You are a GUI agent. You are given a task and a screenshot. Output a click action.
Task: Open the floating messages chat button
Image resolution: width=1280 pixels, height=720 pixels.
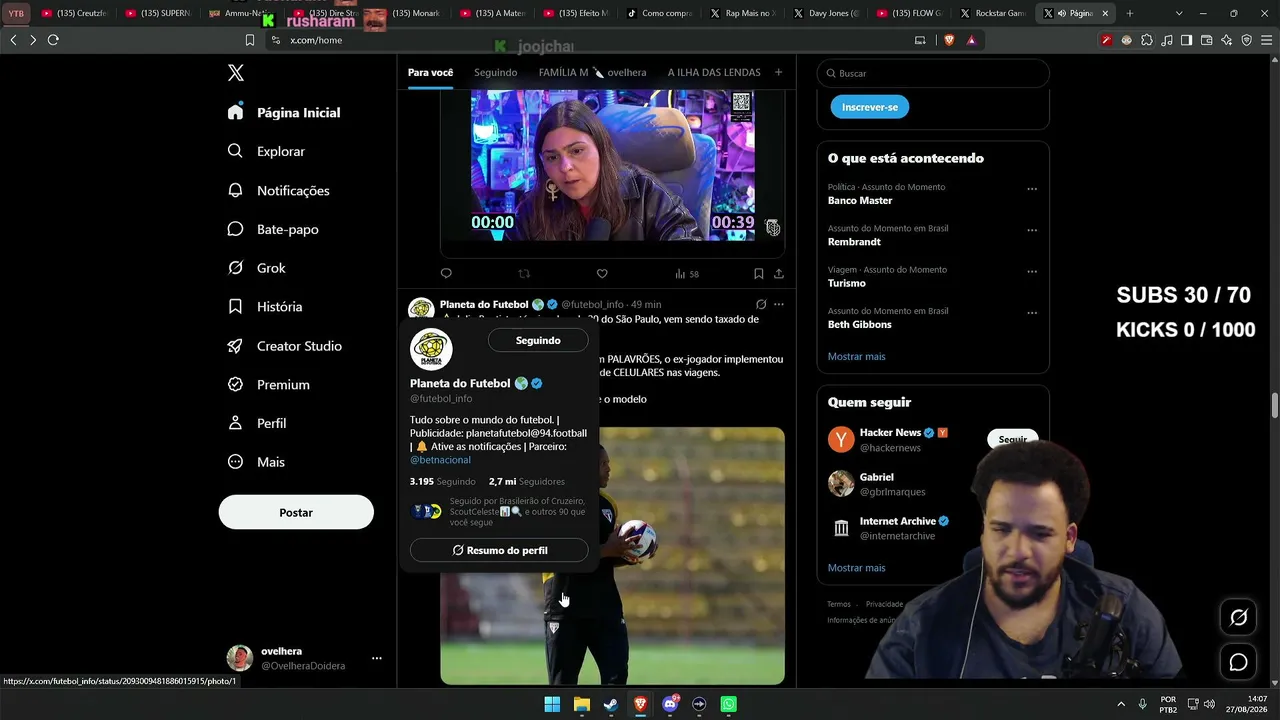tap(1238, 662)
